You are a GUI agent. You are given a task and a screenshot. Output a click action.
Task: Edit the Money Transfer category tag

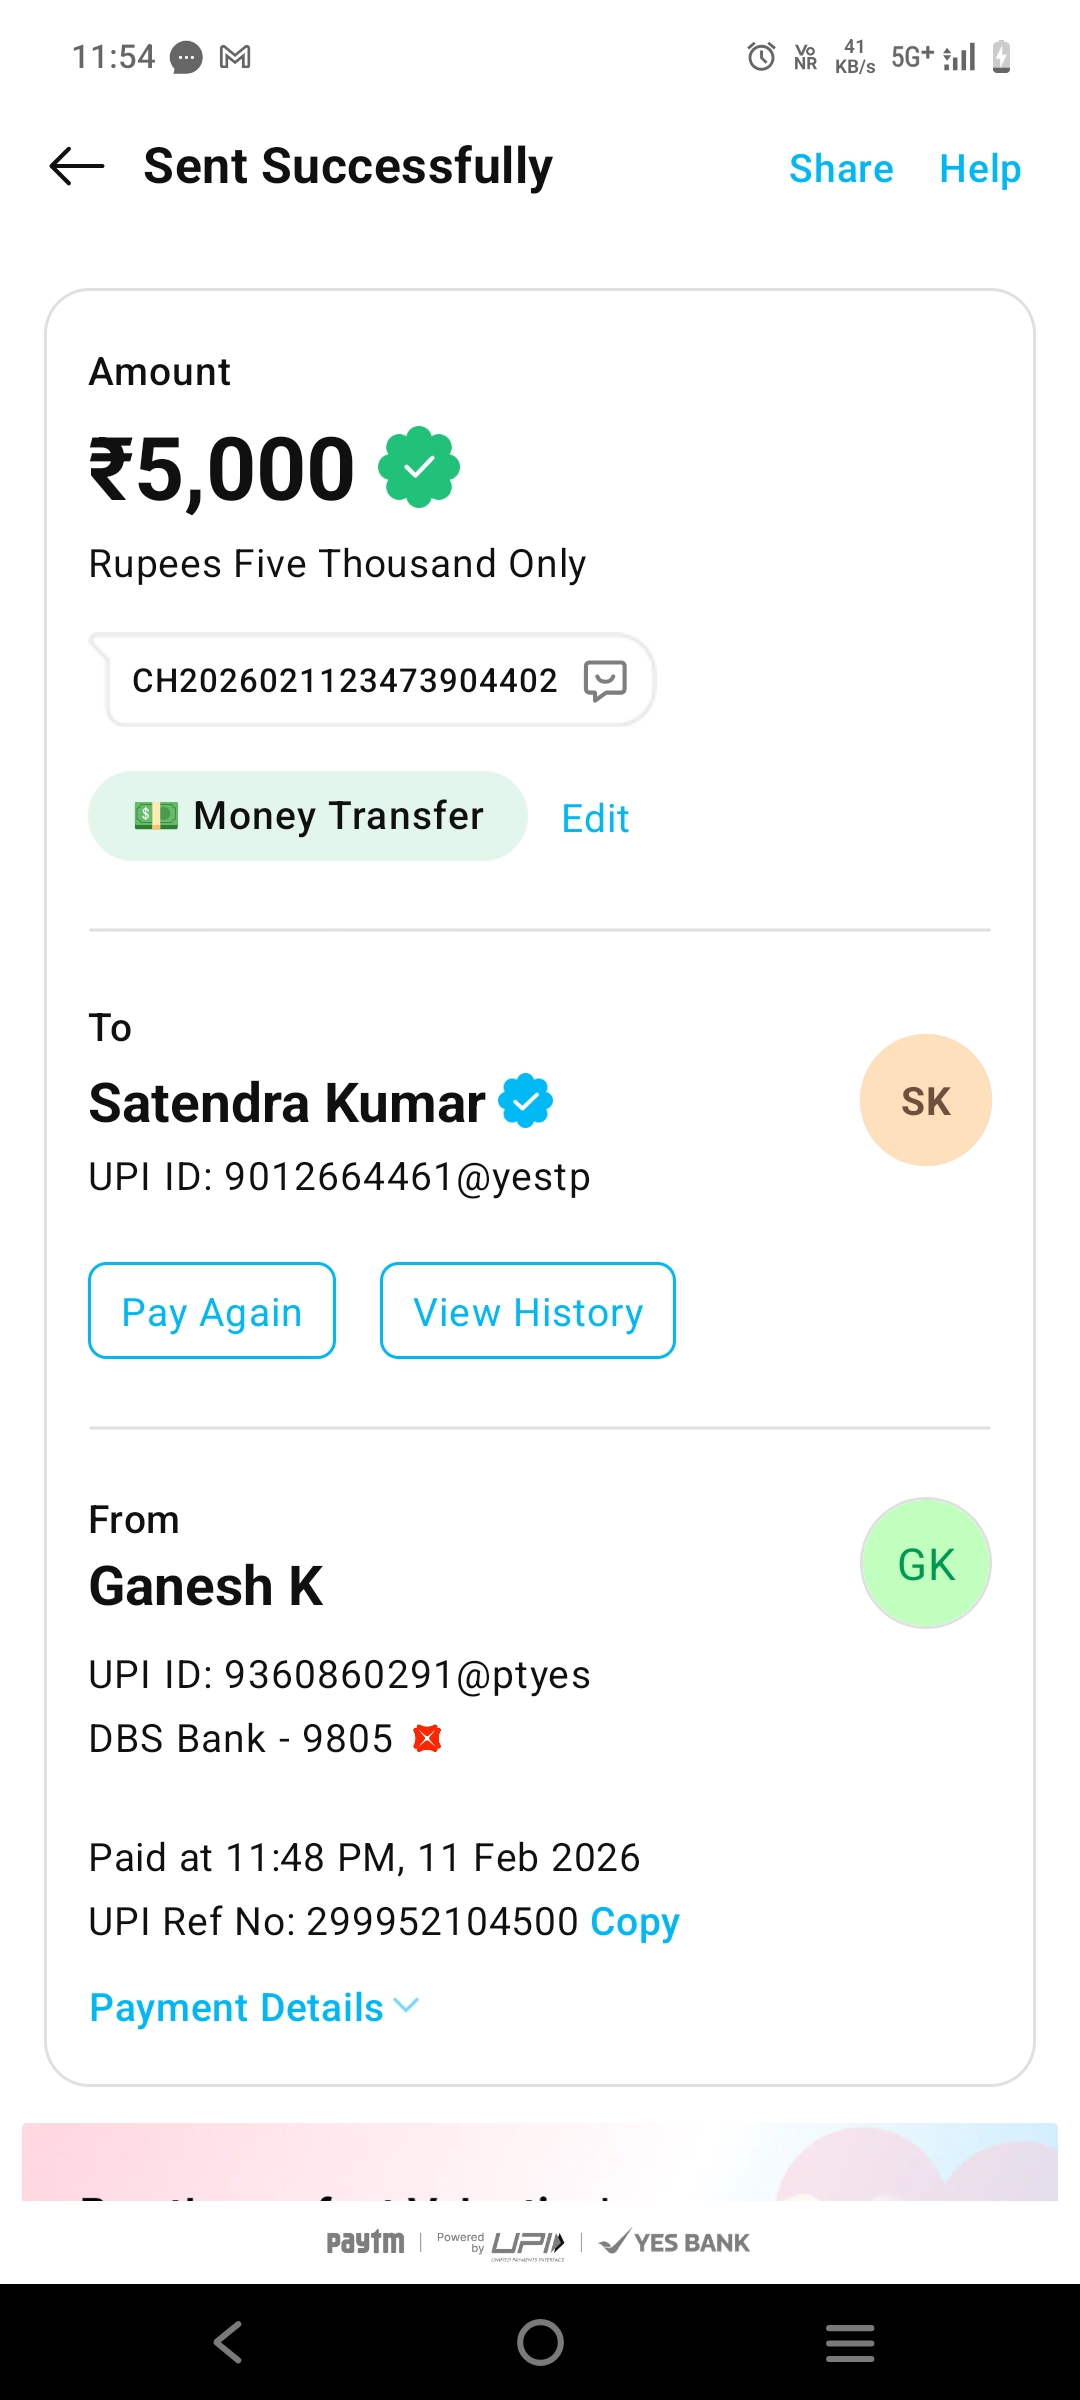point(595,819)
